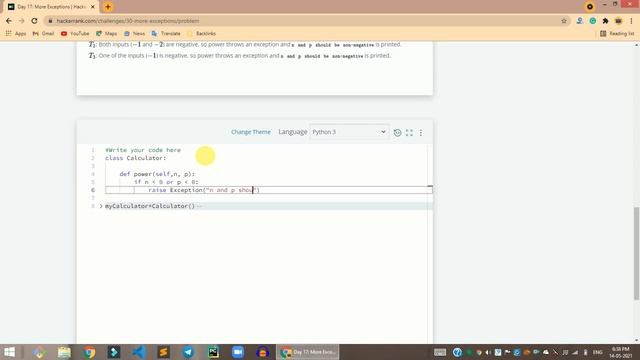Open the Translate bookmark
The height and width of the screenshot is (360, 640).
point(166,33)
